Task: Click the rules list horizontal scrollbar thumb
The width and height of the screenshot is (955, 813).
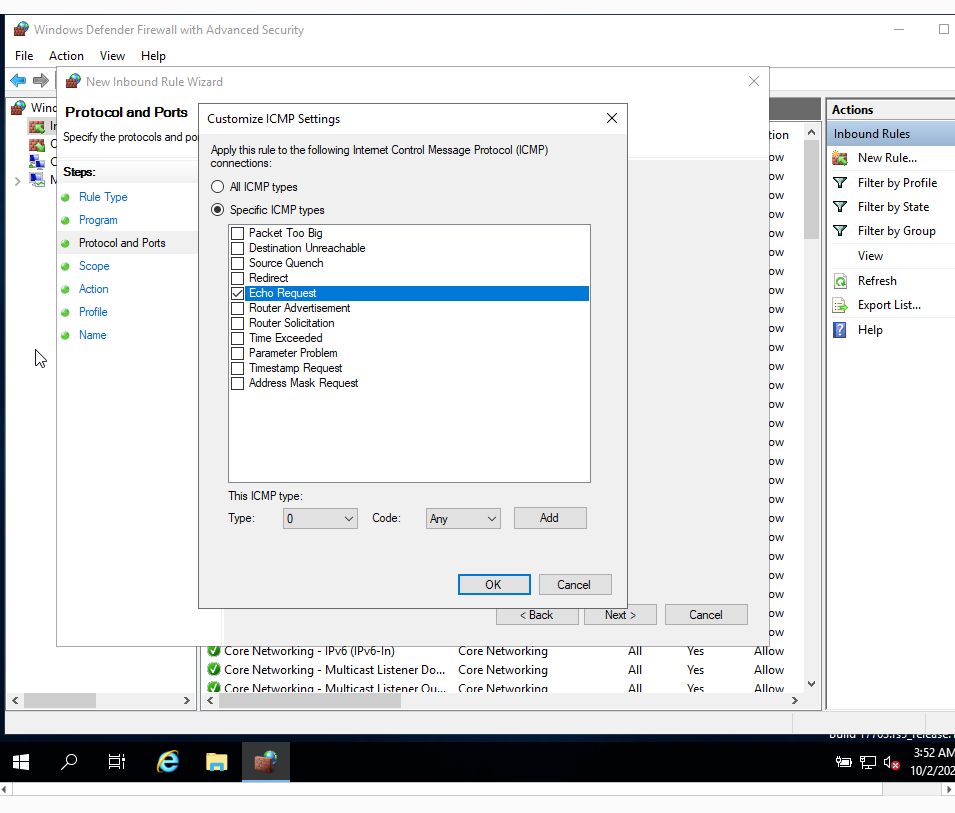Action: click(310, 701)
